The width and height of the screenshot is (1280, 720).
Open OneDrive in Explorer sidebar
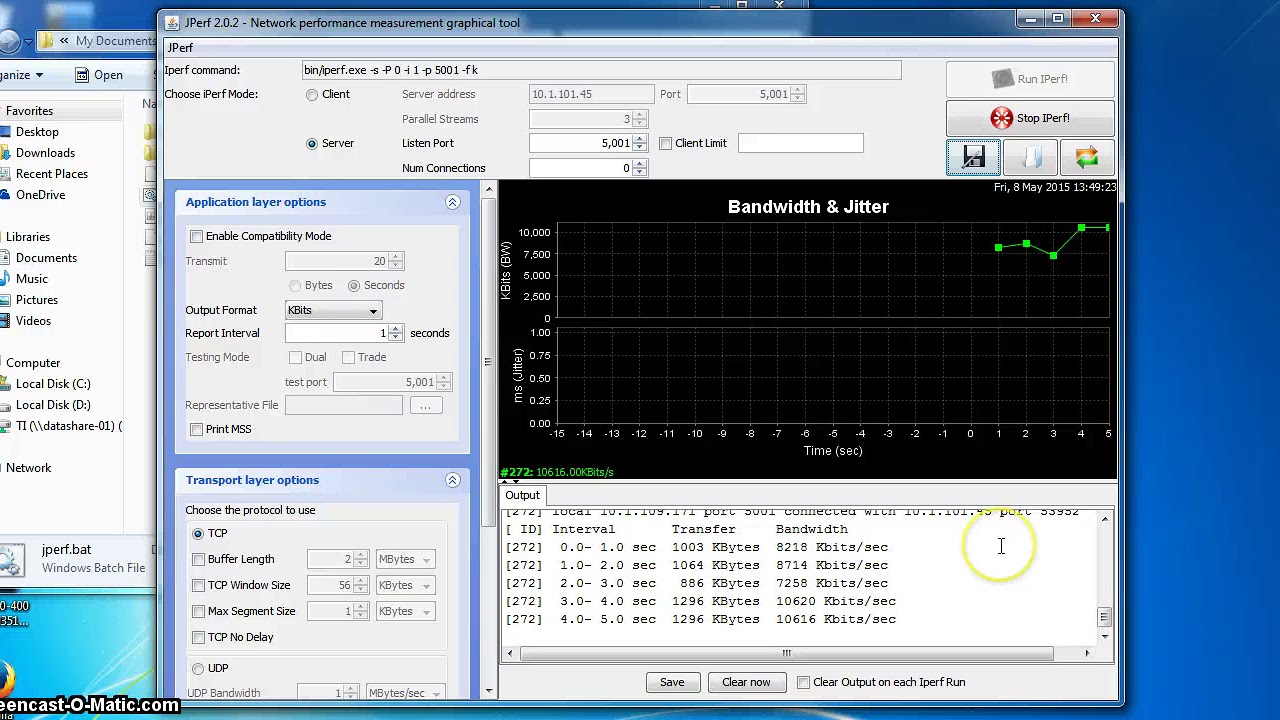click(x=40, y=195)
